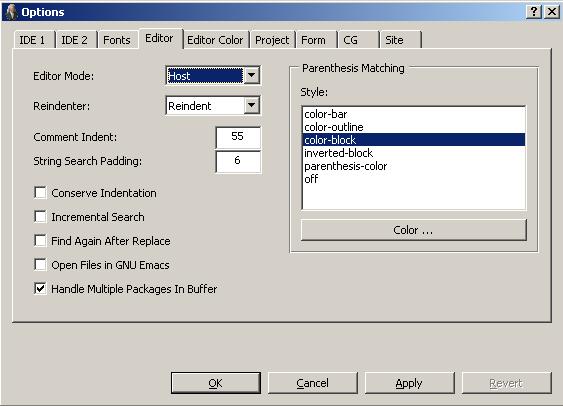The width and height of the screenshot is (563, 406).
Task: Click the Comment Indent field
Action: [238, 137]
